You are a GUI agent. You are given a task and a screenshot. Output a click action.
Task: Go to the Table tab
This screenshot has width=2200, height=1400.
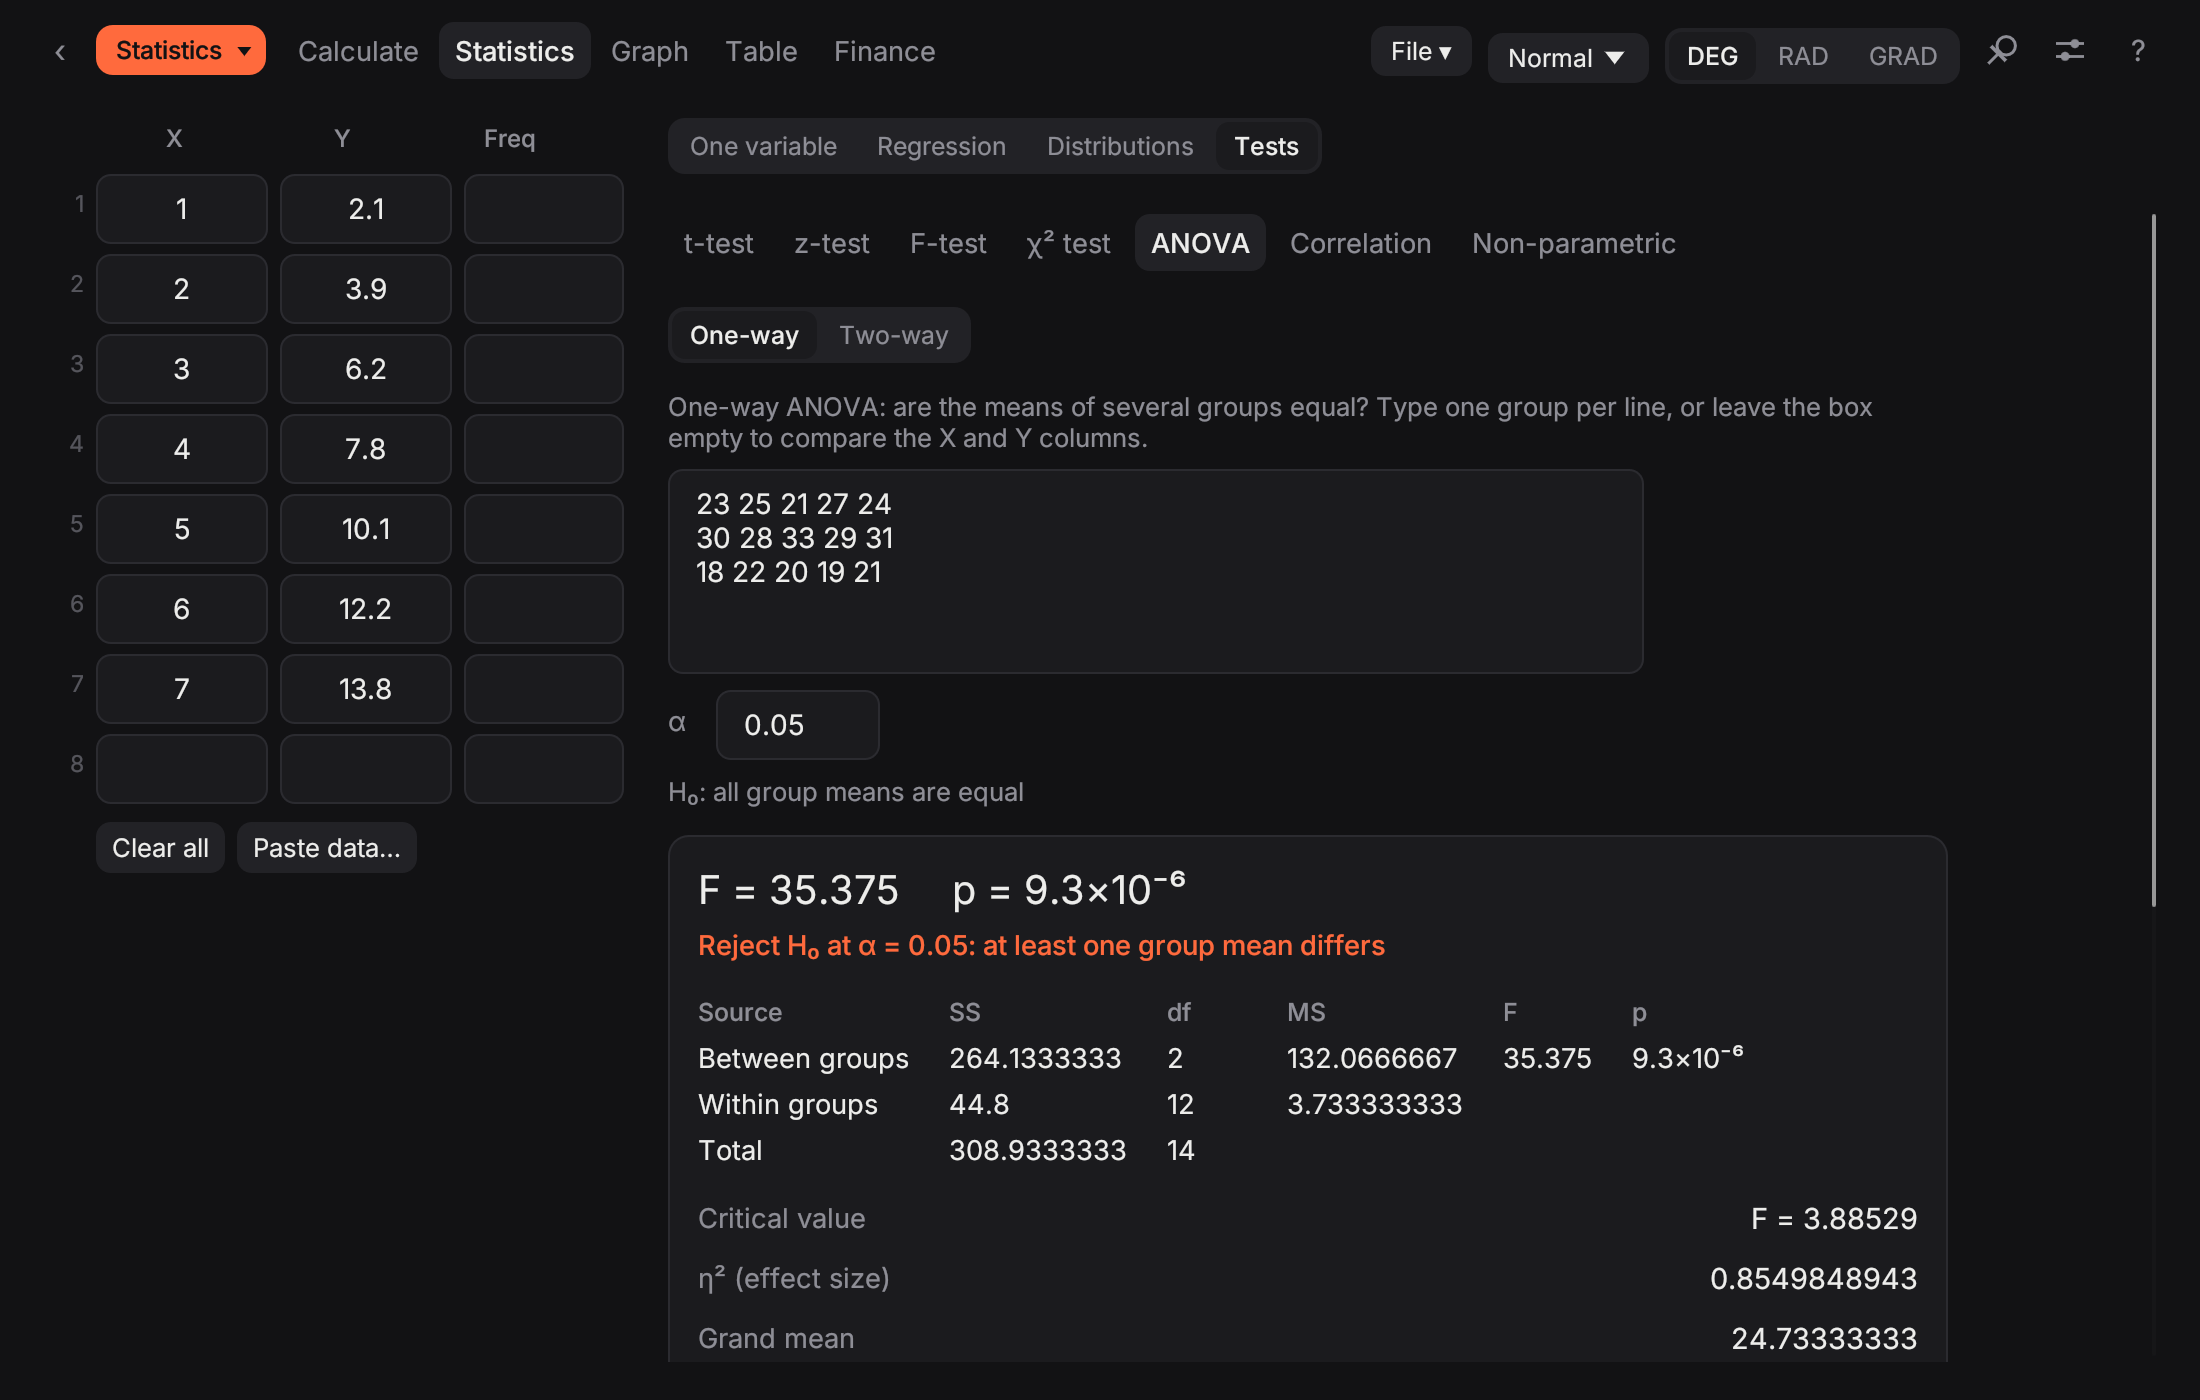pyautogui.click(x=761, y=51)
